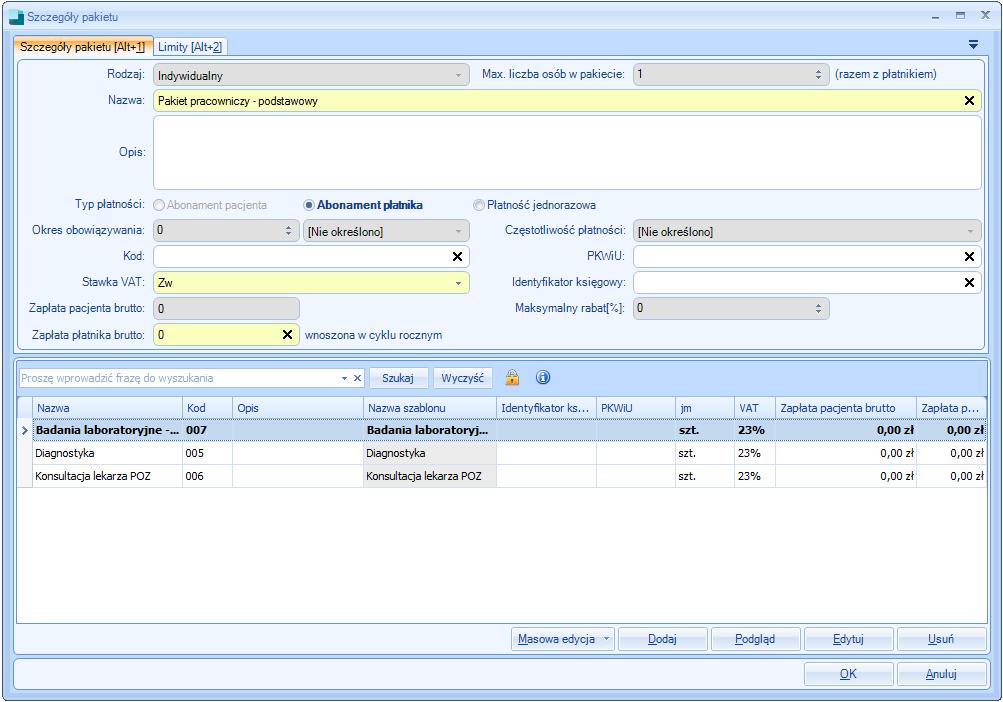Click code cell 006
This screenshot has width=1003, height=702.
coord(207,476)
